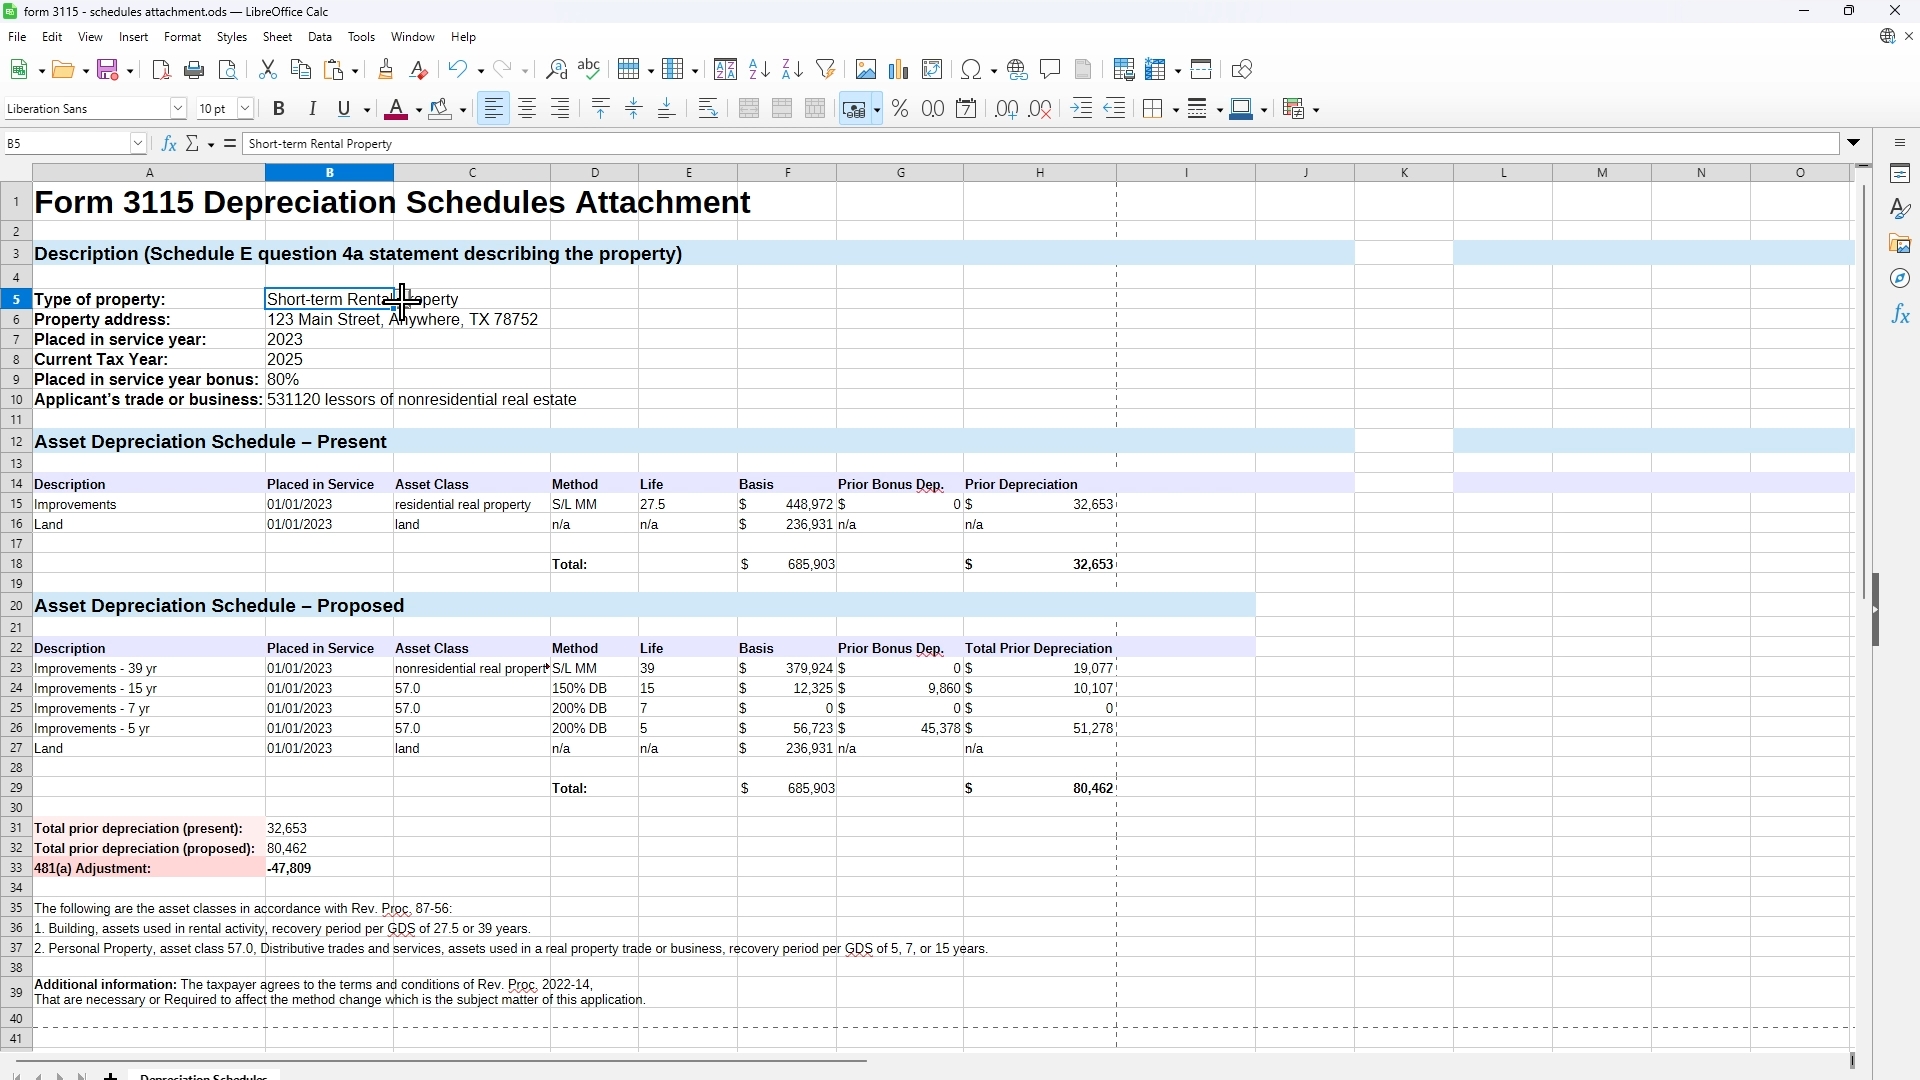Click the AutoFilter funnel icon
The image size is (1920, 1080).
(x=826, y=70)
